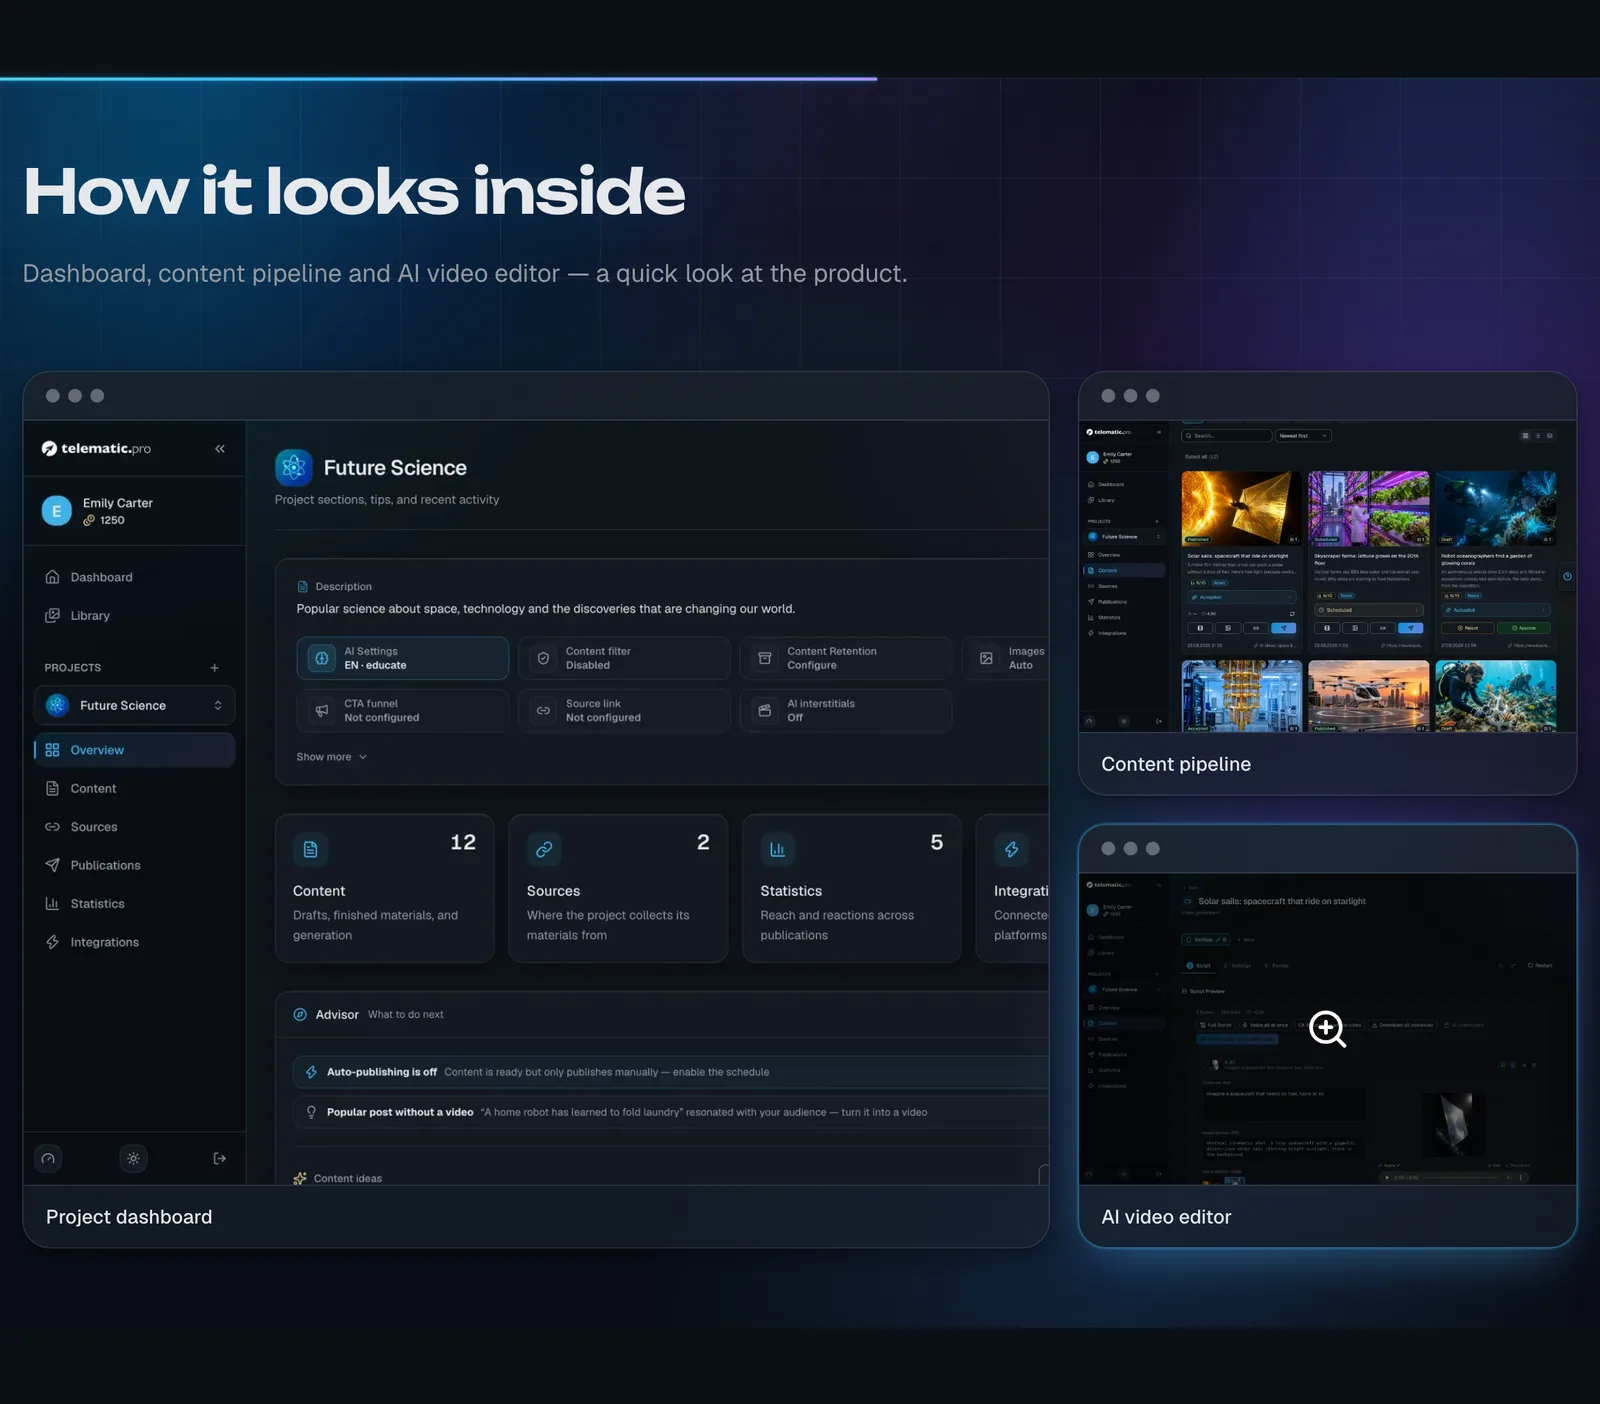Open the AI Settings EN · educate tile

click(x=402, y=658)
